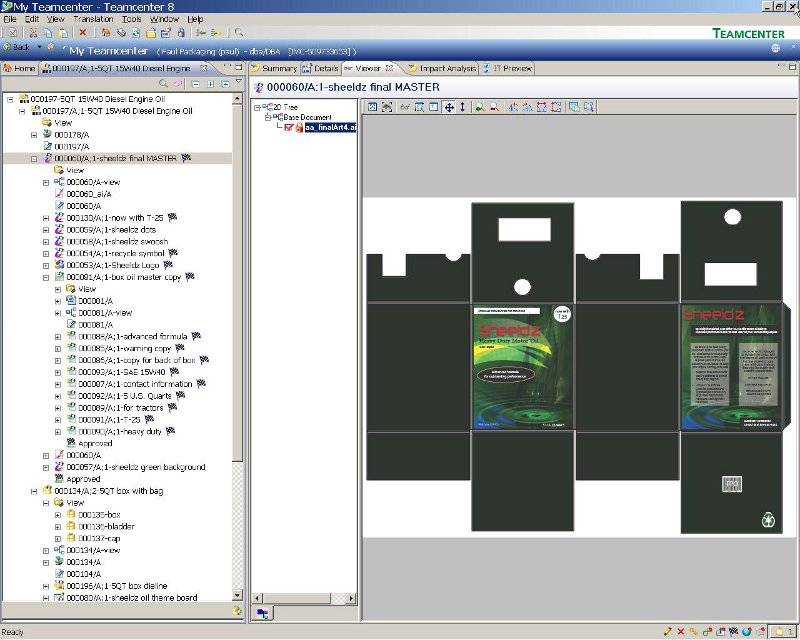
Task: Expand the 000178/A tree node
Action: pos(34,135)
